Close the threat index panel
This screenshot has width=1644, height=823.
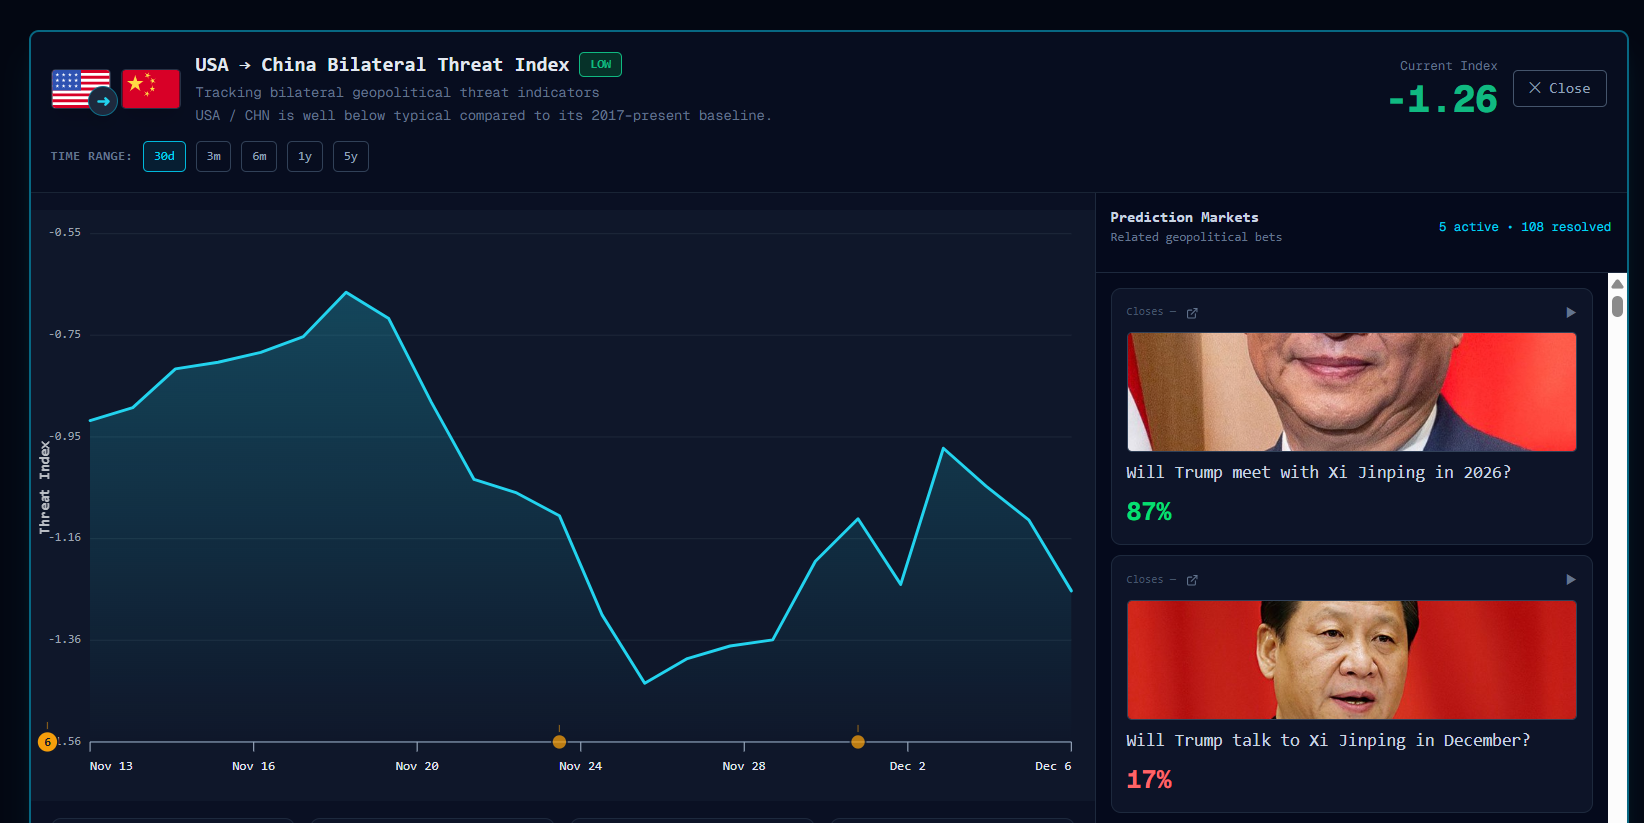[x=1559, y=88]
